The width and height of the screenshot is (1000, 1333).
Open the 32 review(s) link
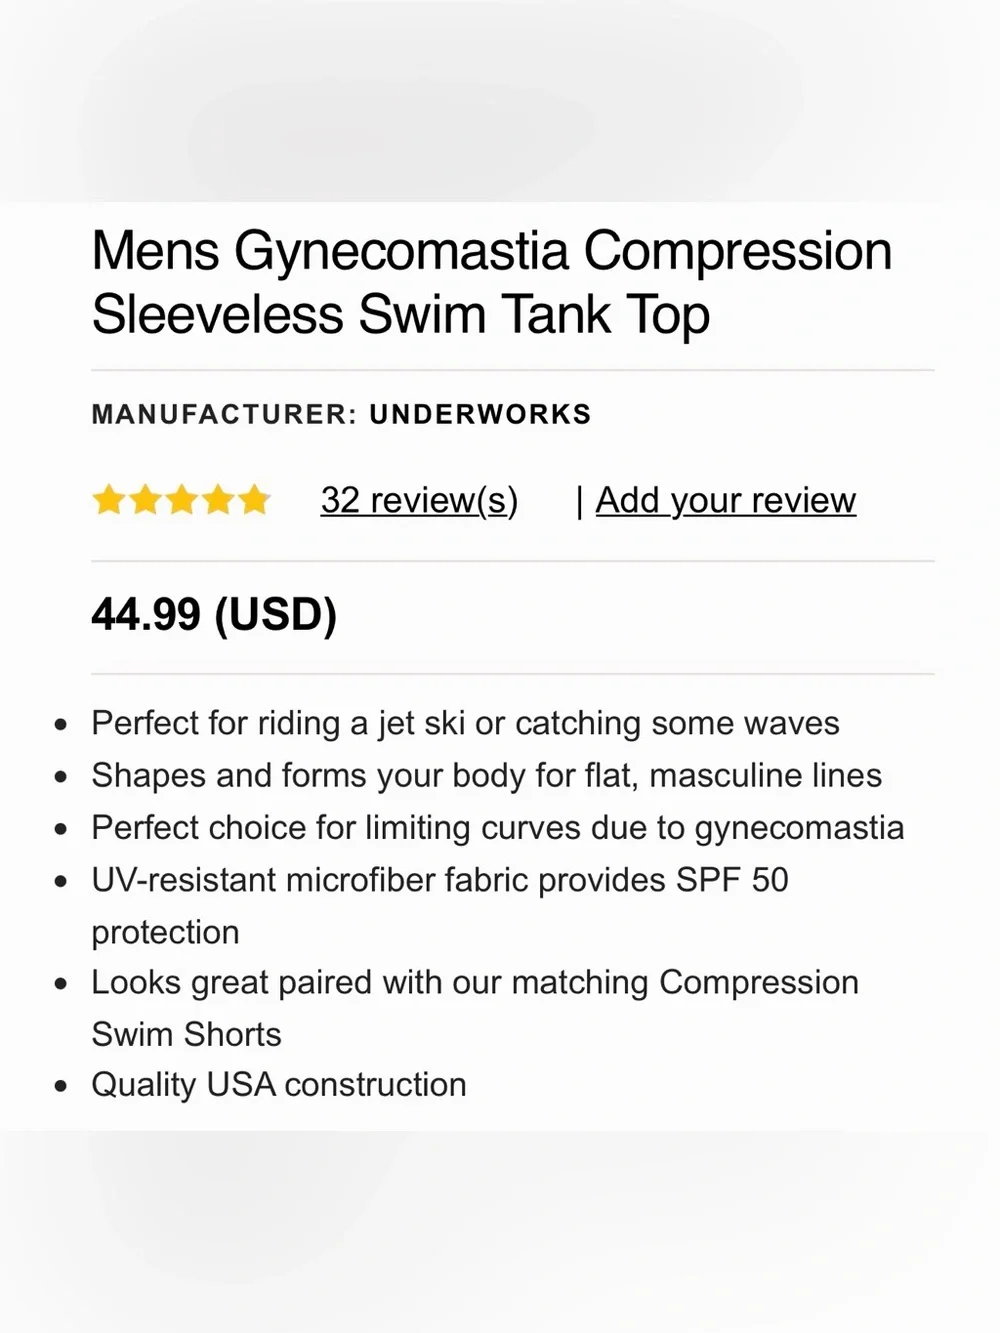[x=419, y=500]
